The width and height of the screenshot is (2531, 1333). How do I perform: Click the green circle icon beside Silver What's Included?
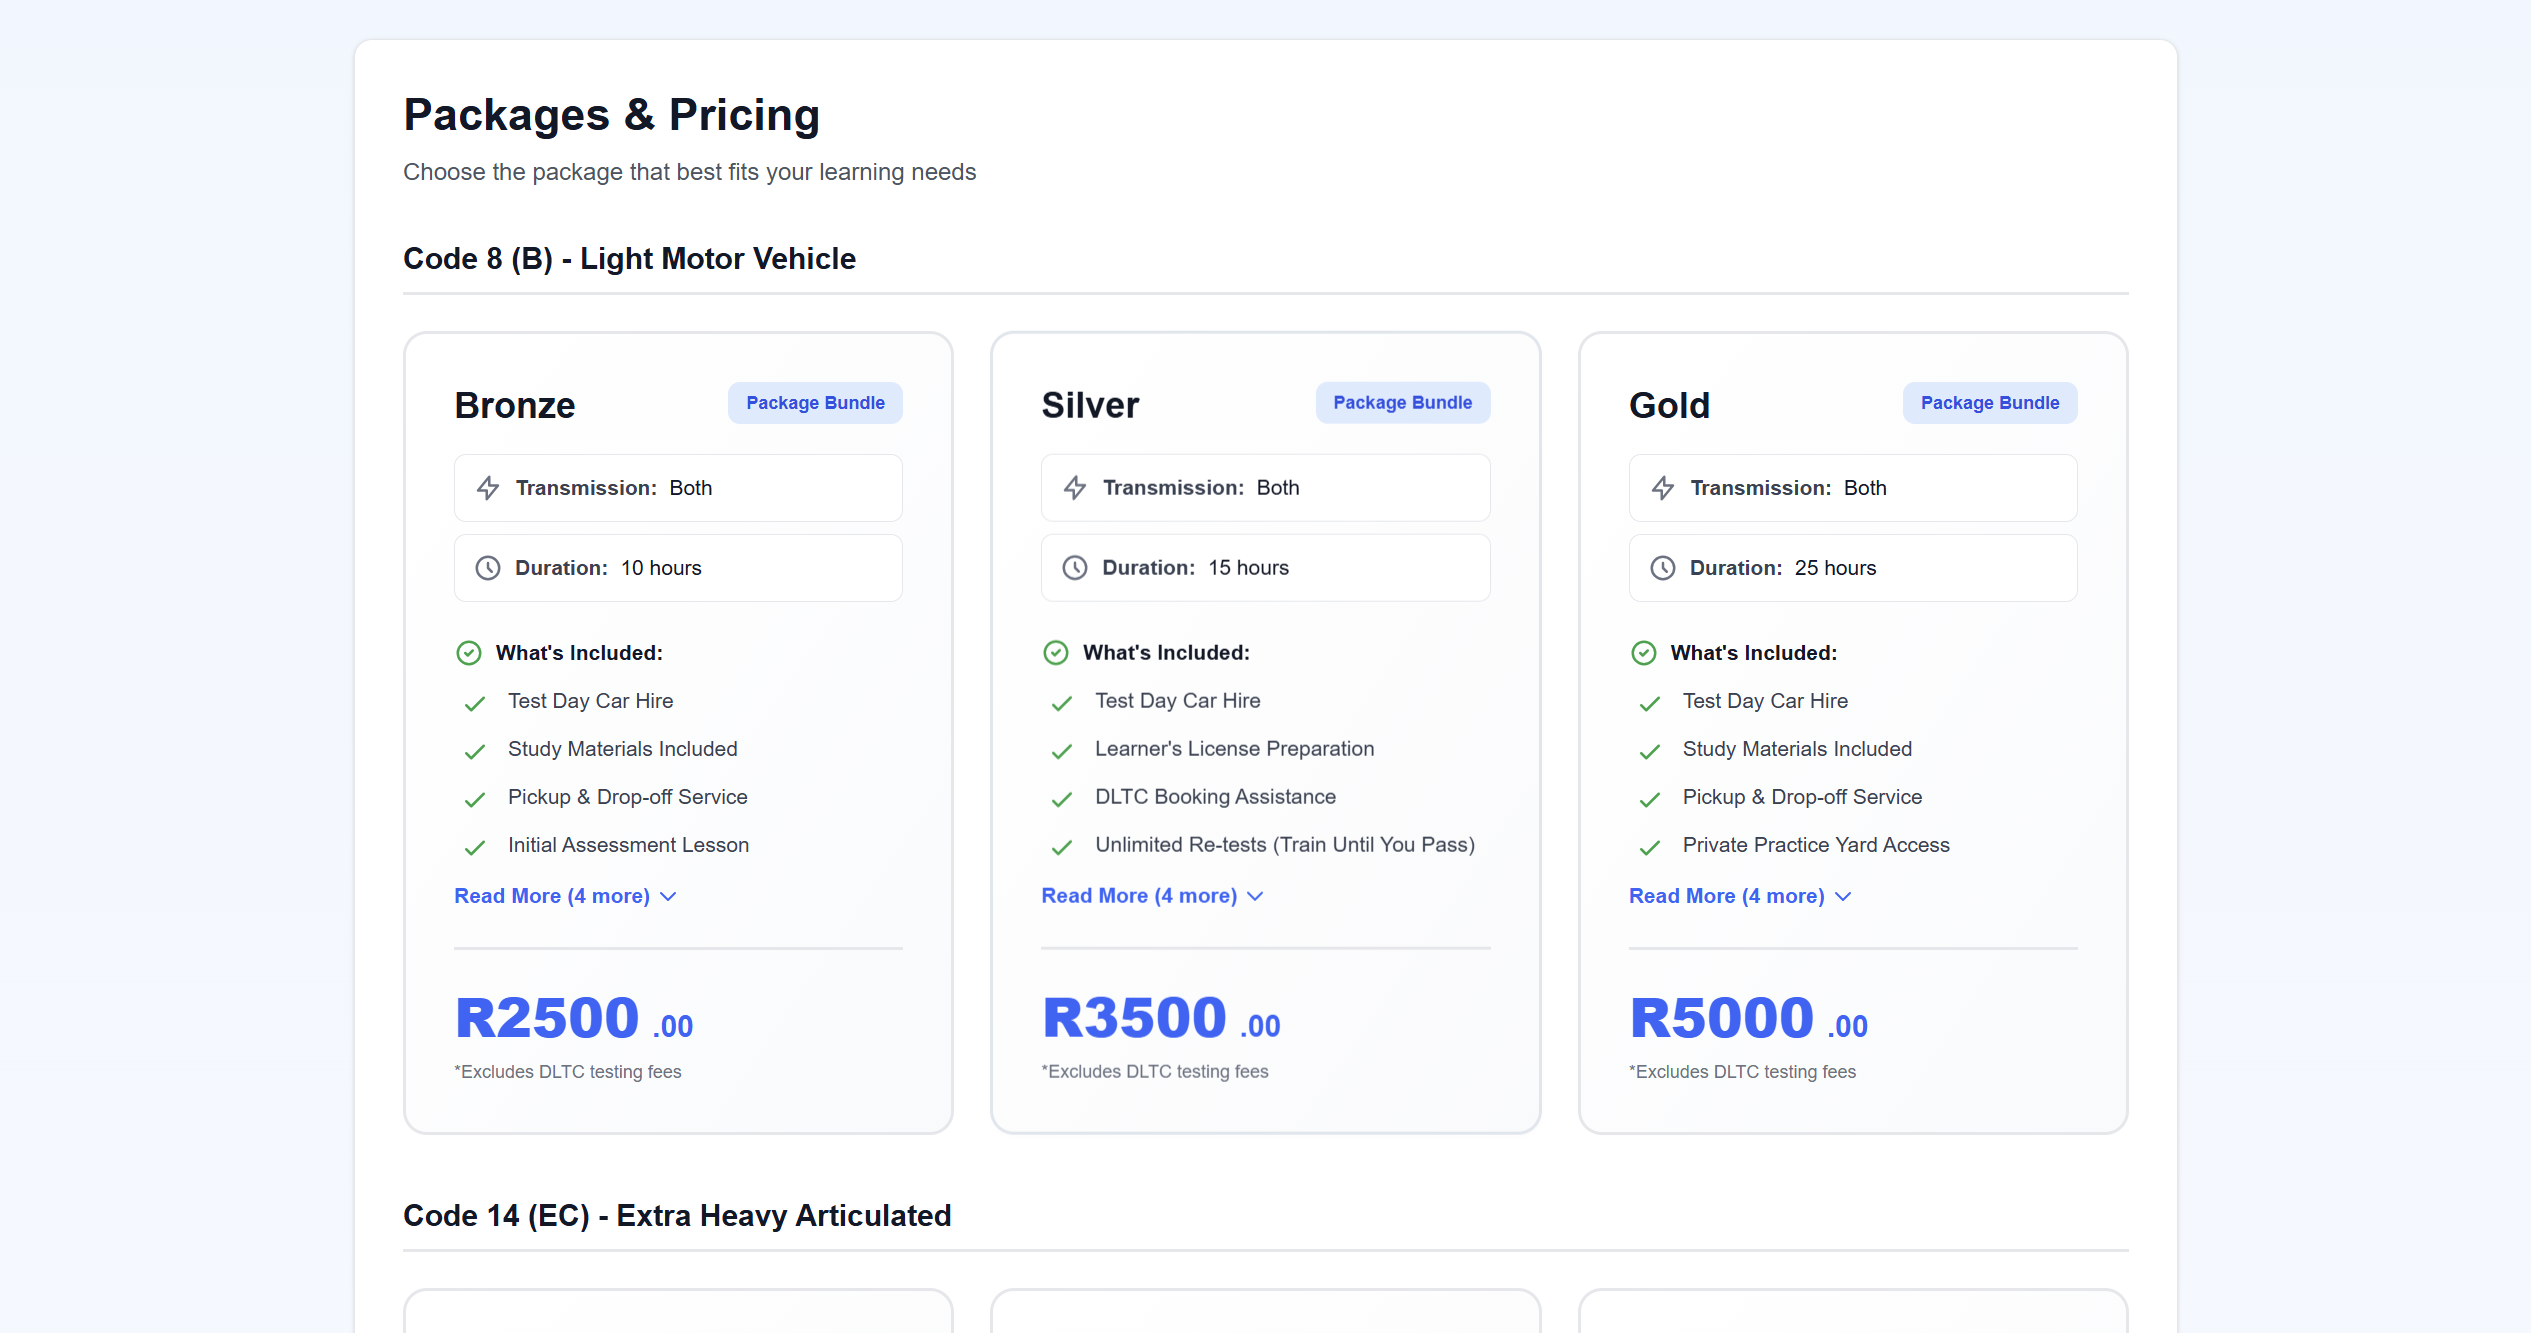[1056, 653]
